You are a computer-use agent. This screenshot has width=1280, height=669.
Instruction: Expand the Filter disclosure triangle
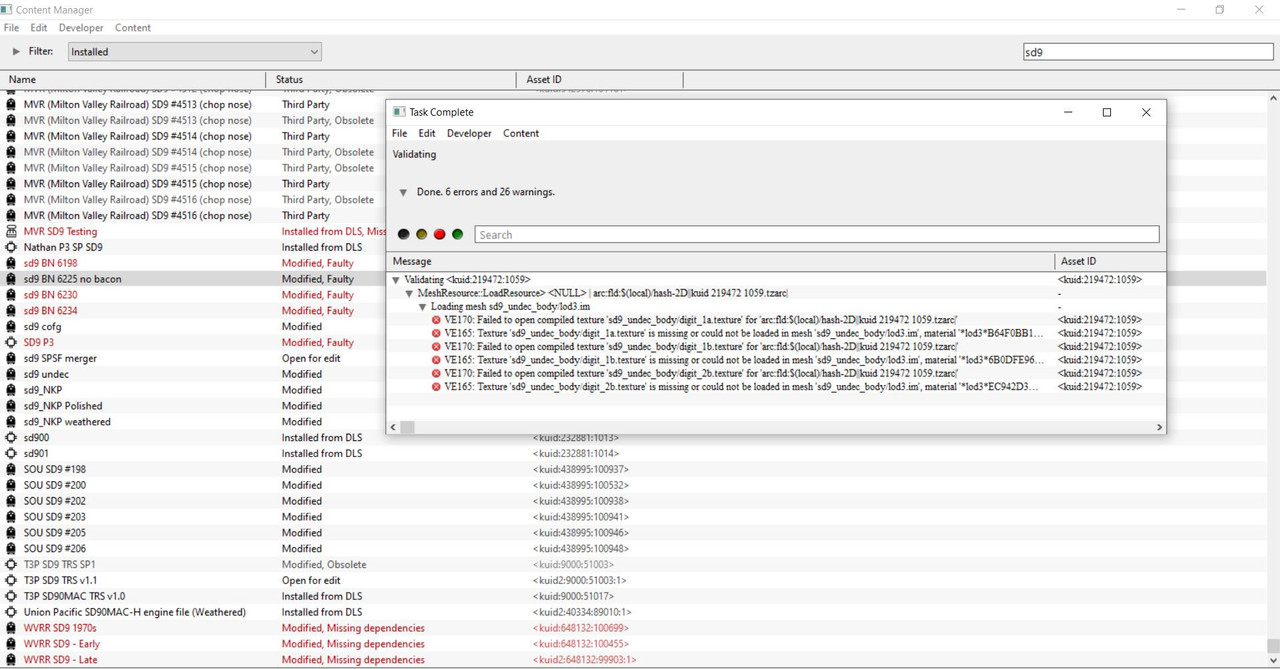coord(16,51)
